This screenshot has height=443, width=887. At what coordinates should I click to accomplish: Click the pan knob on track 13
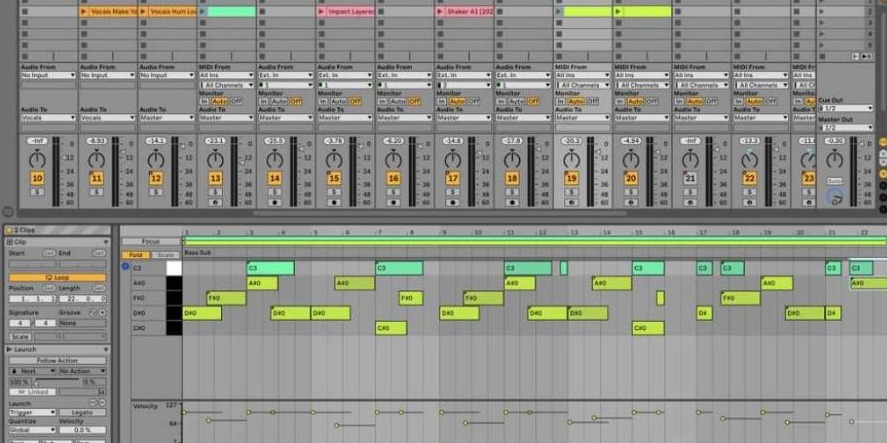click(215, 160)
